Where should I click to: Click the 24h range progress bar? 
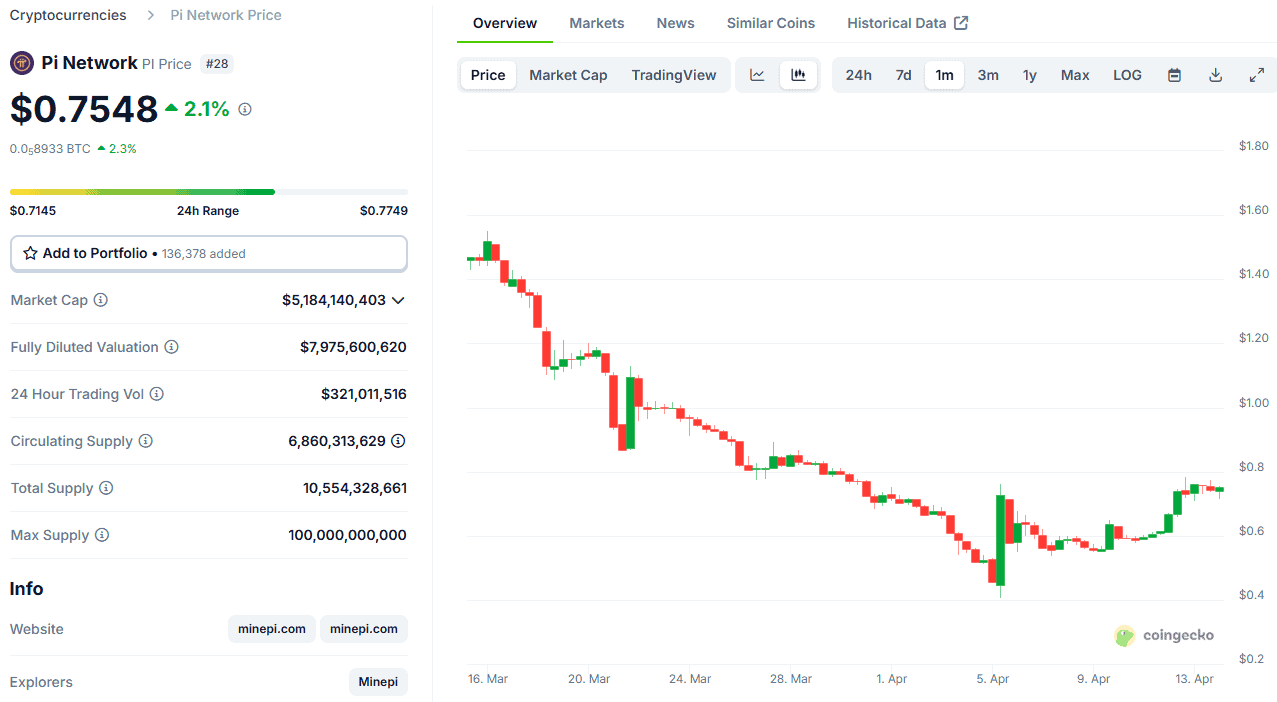pos(209,192)
